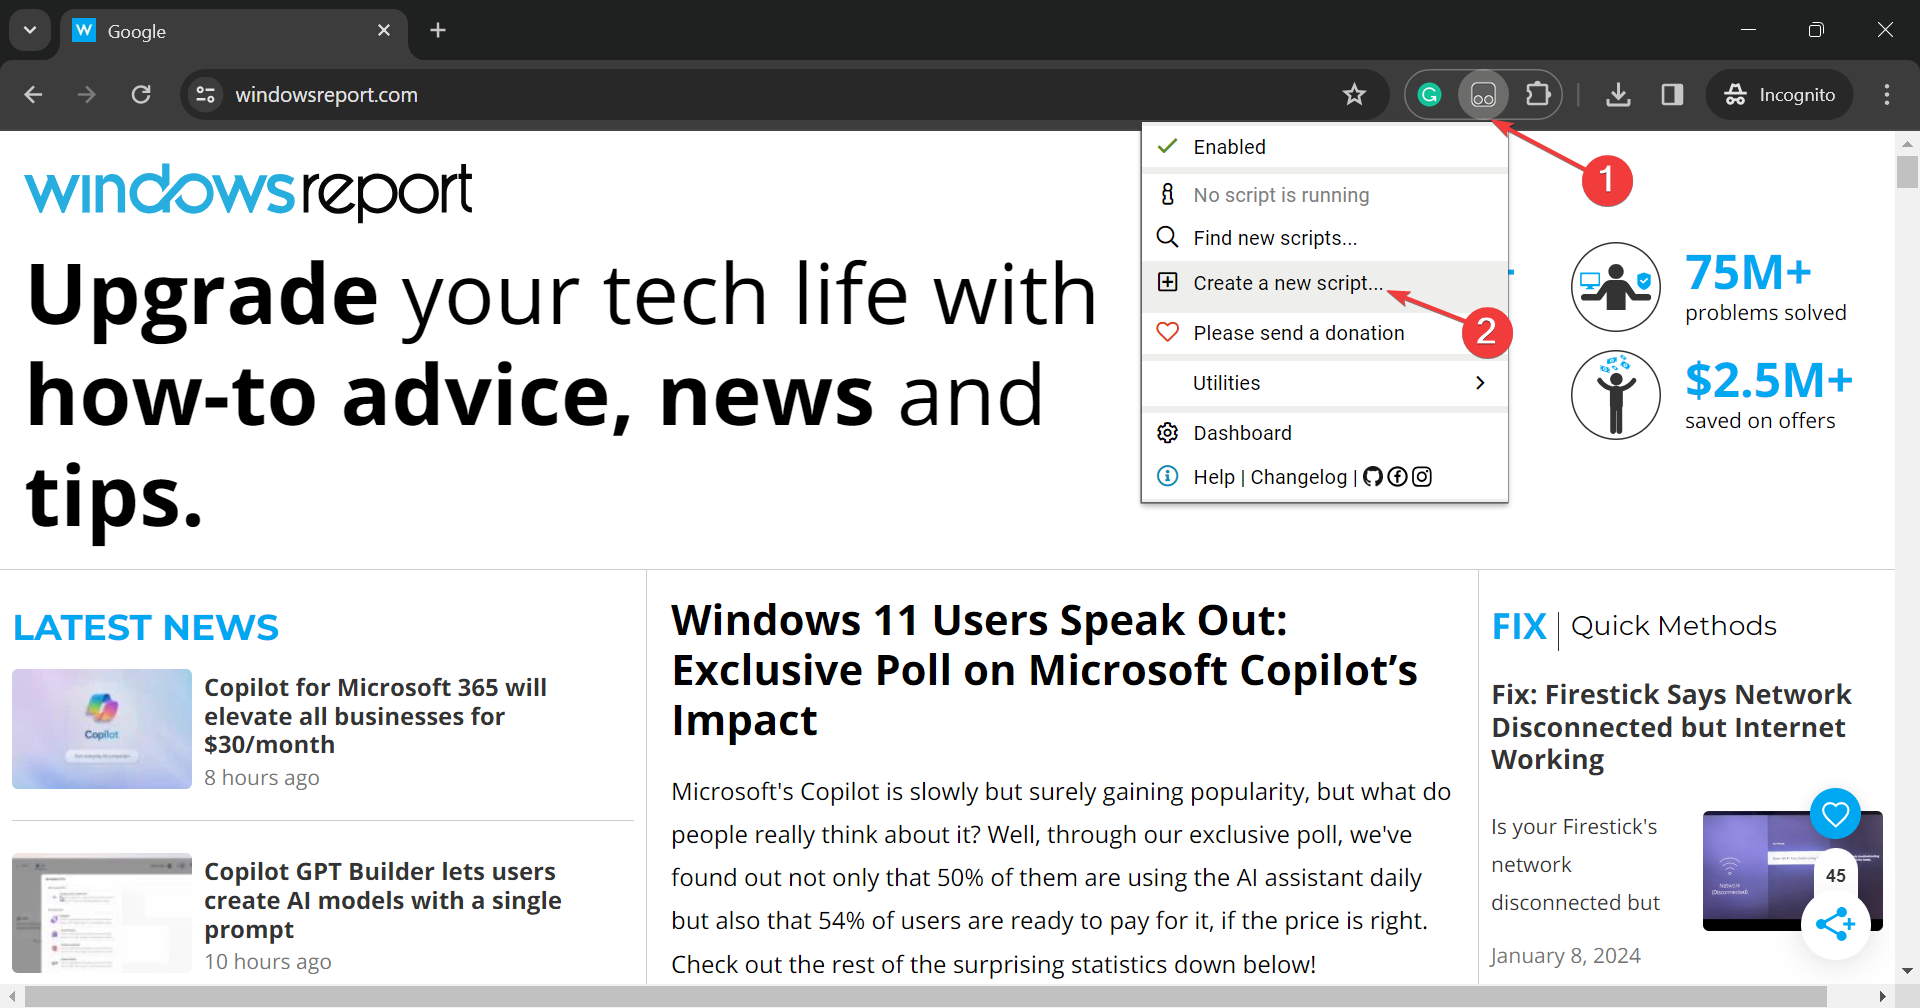This screenshot has height=1008, width=1920.
Task: Click the Dashboard gear icon
Action: click(x=1168, y=433)
